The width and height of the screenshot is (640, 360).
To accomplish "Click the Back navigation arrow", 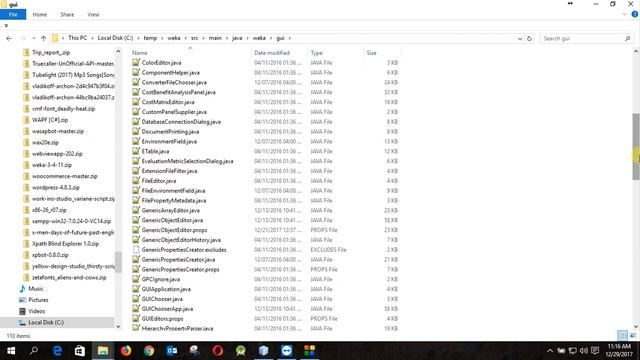I will (x=9, y=38).
